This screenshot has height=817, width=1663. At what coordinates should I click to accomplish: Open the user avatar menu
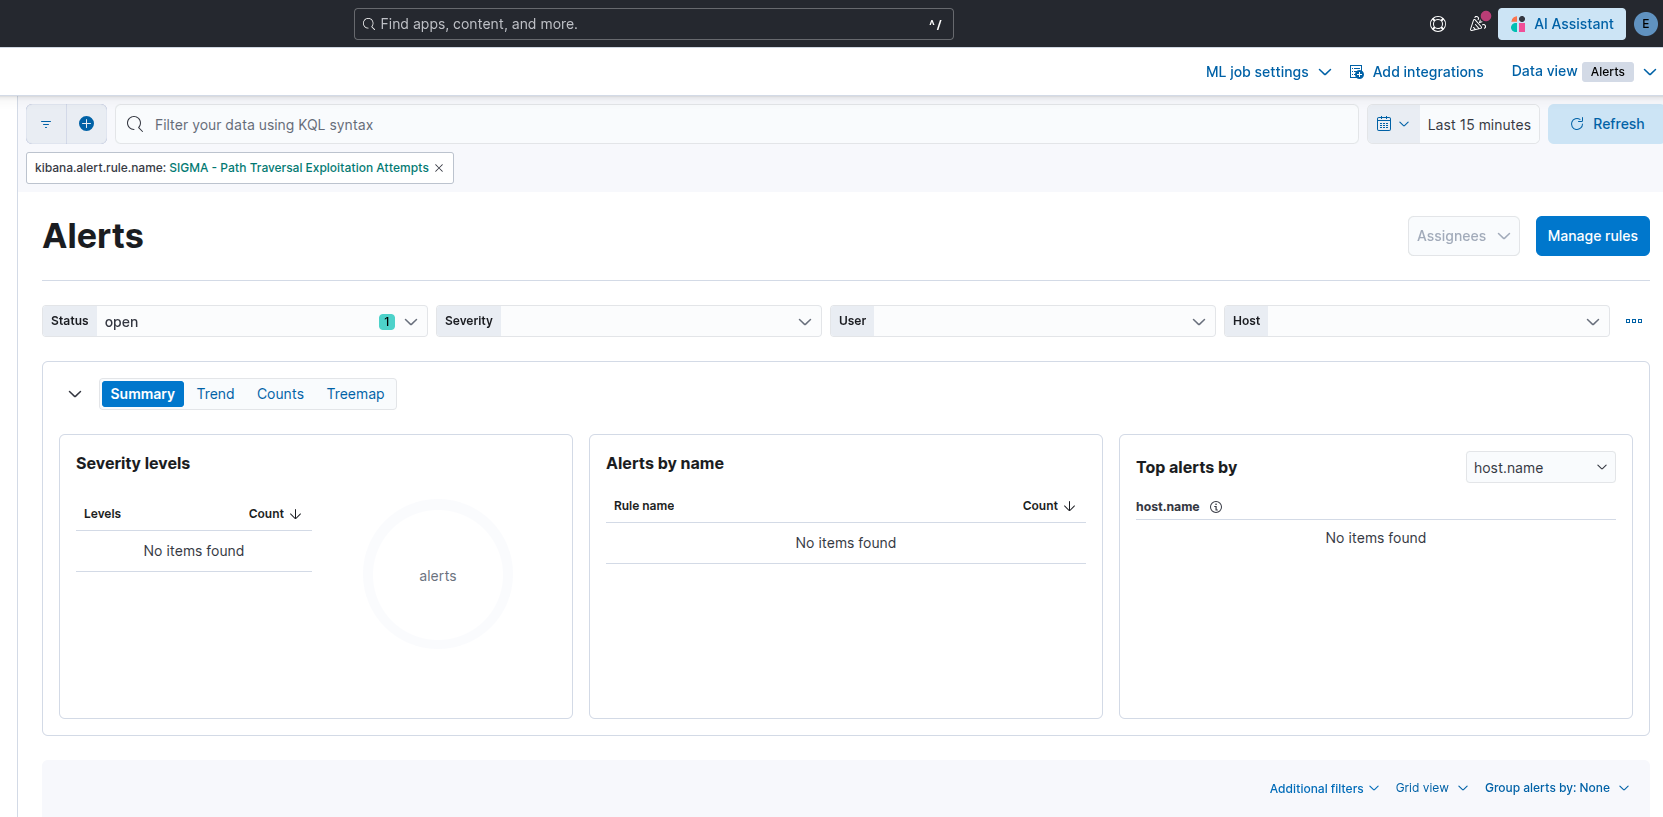(x=1645, y=24)
